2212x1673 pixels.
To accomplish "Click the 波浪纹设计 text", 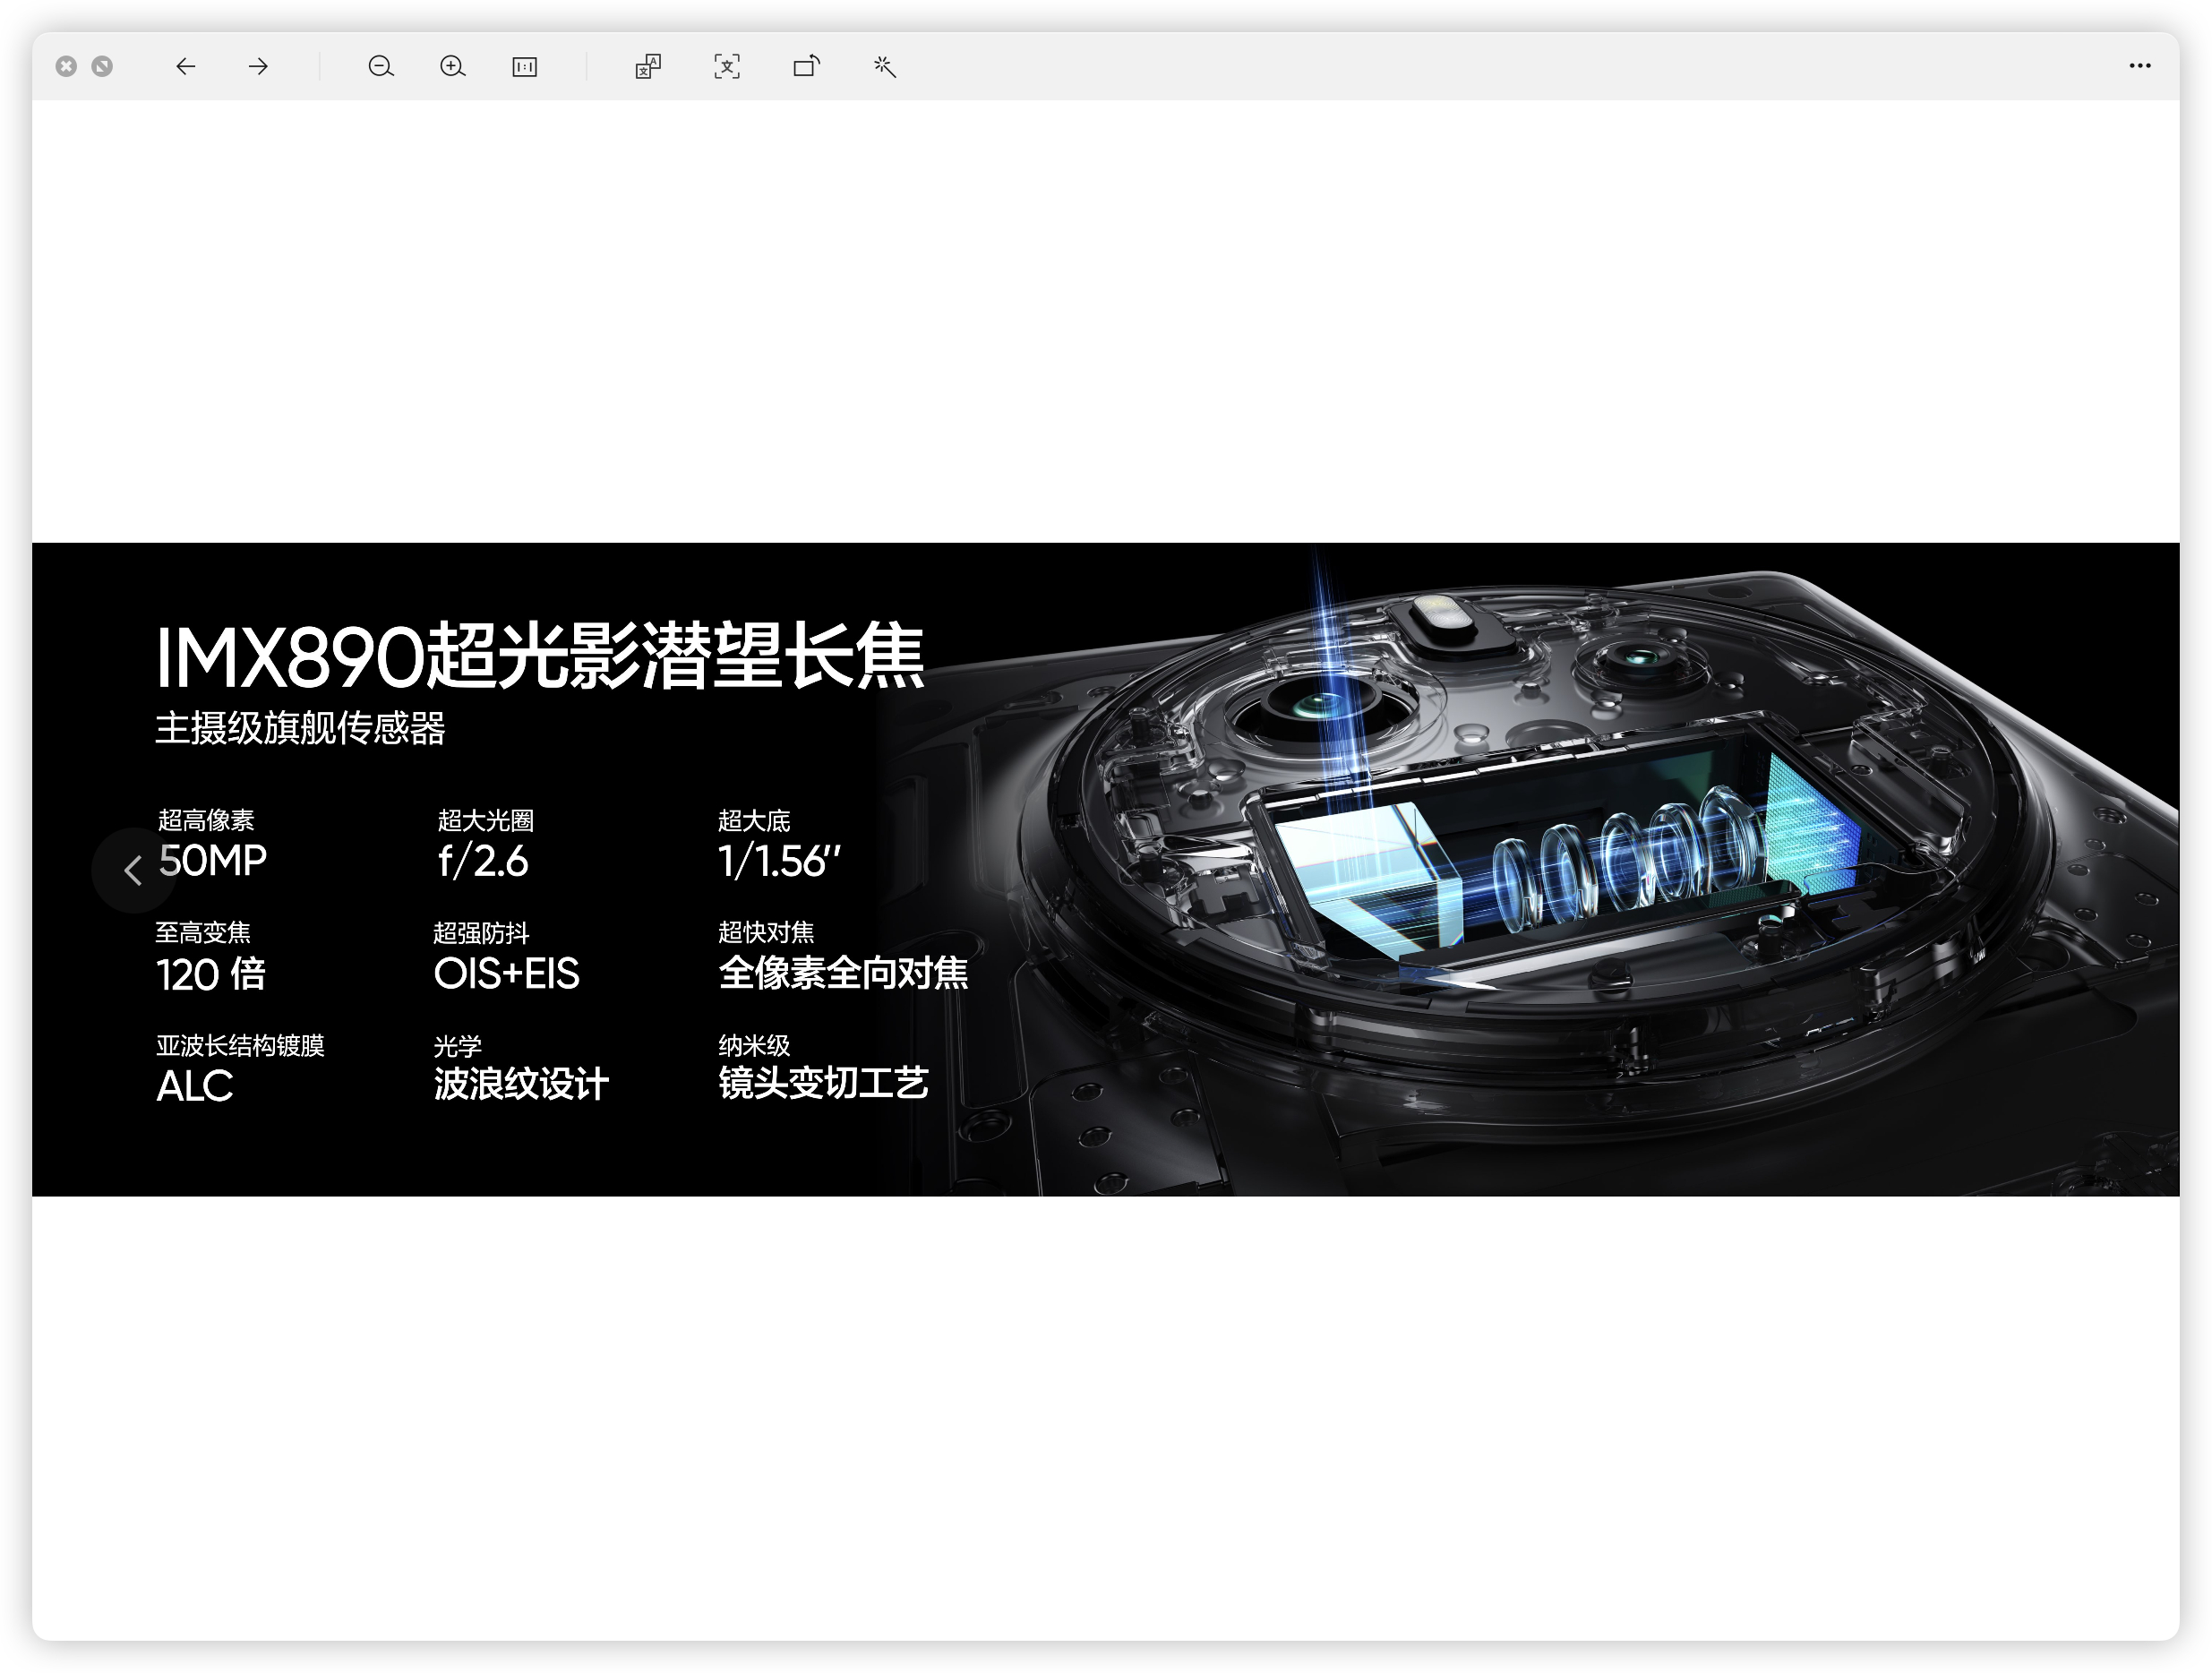I will (521, 1084).
